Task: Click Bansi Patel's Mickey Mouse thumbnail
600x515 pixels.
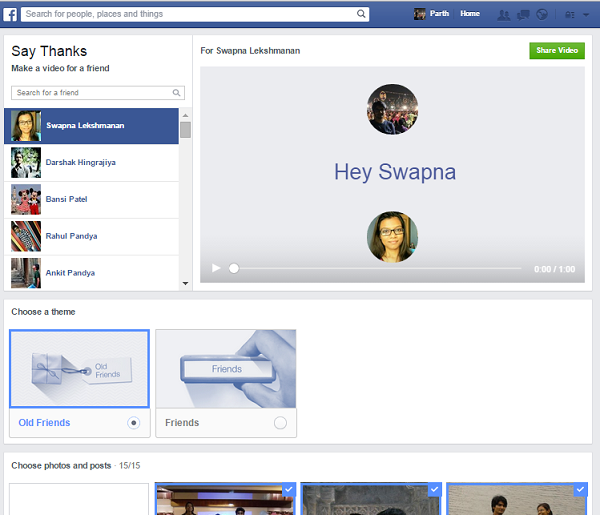Action: 26,199
